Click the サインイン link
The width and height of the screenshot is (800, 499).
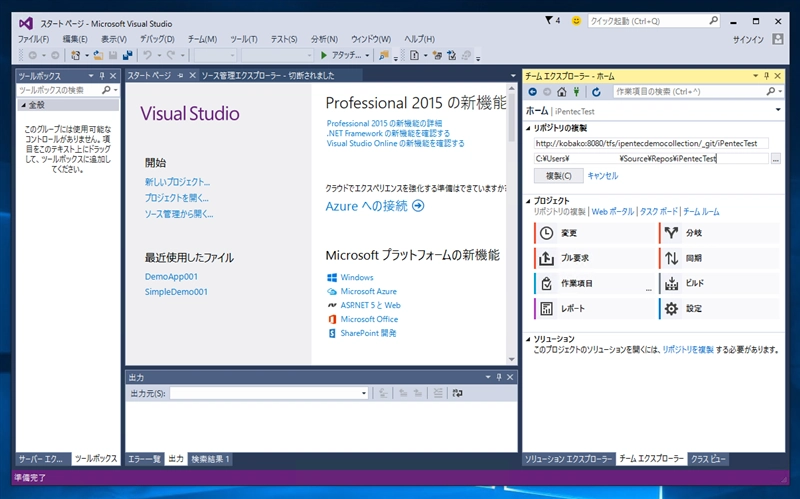pyautogui.click(x=748, y=40)
